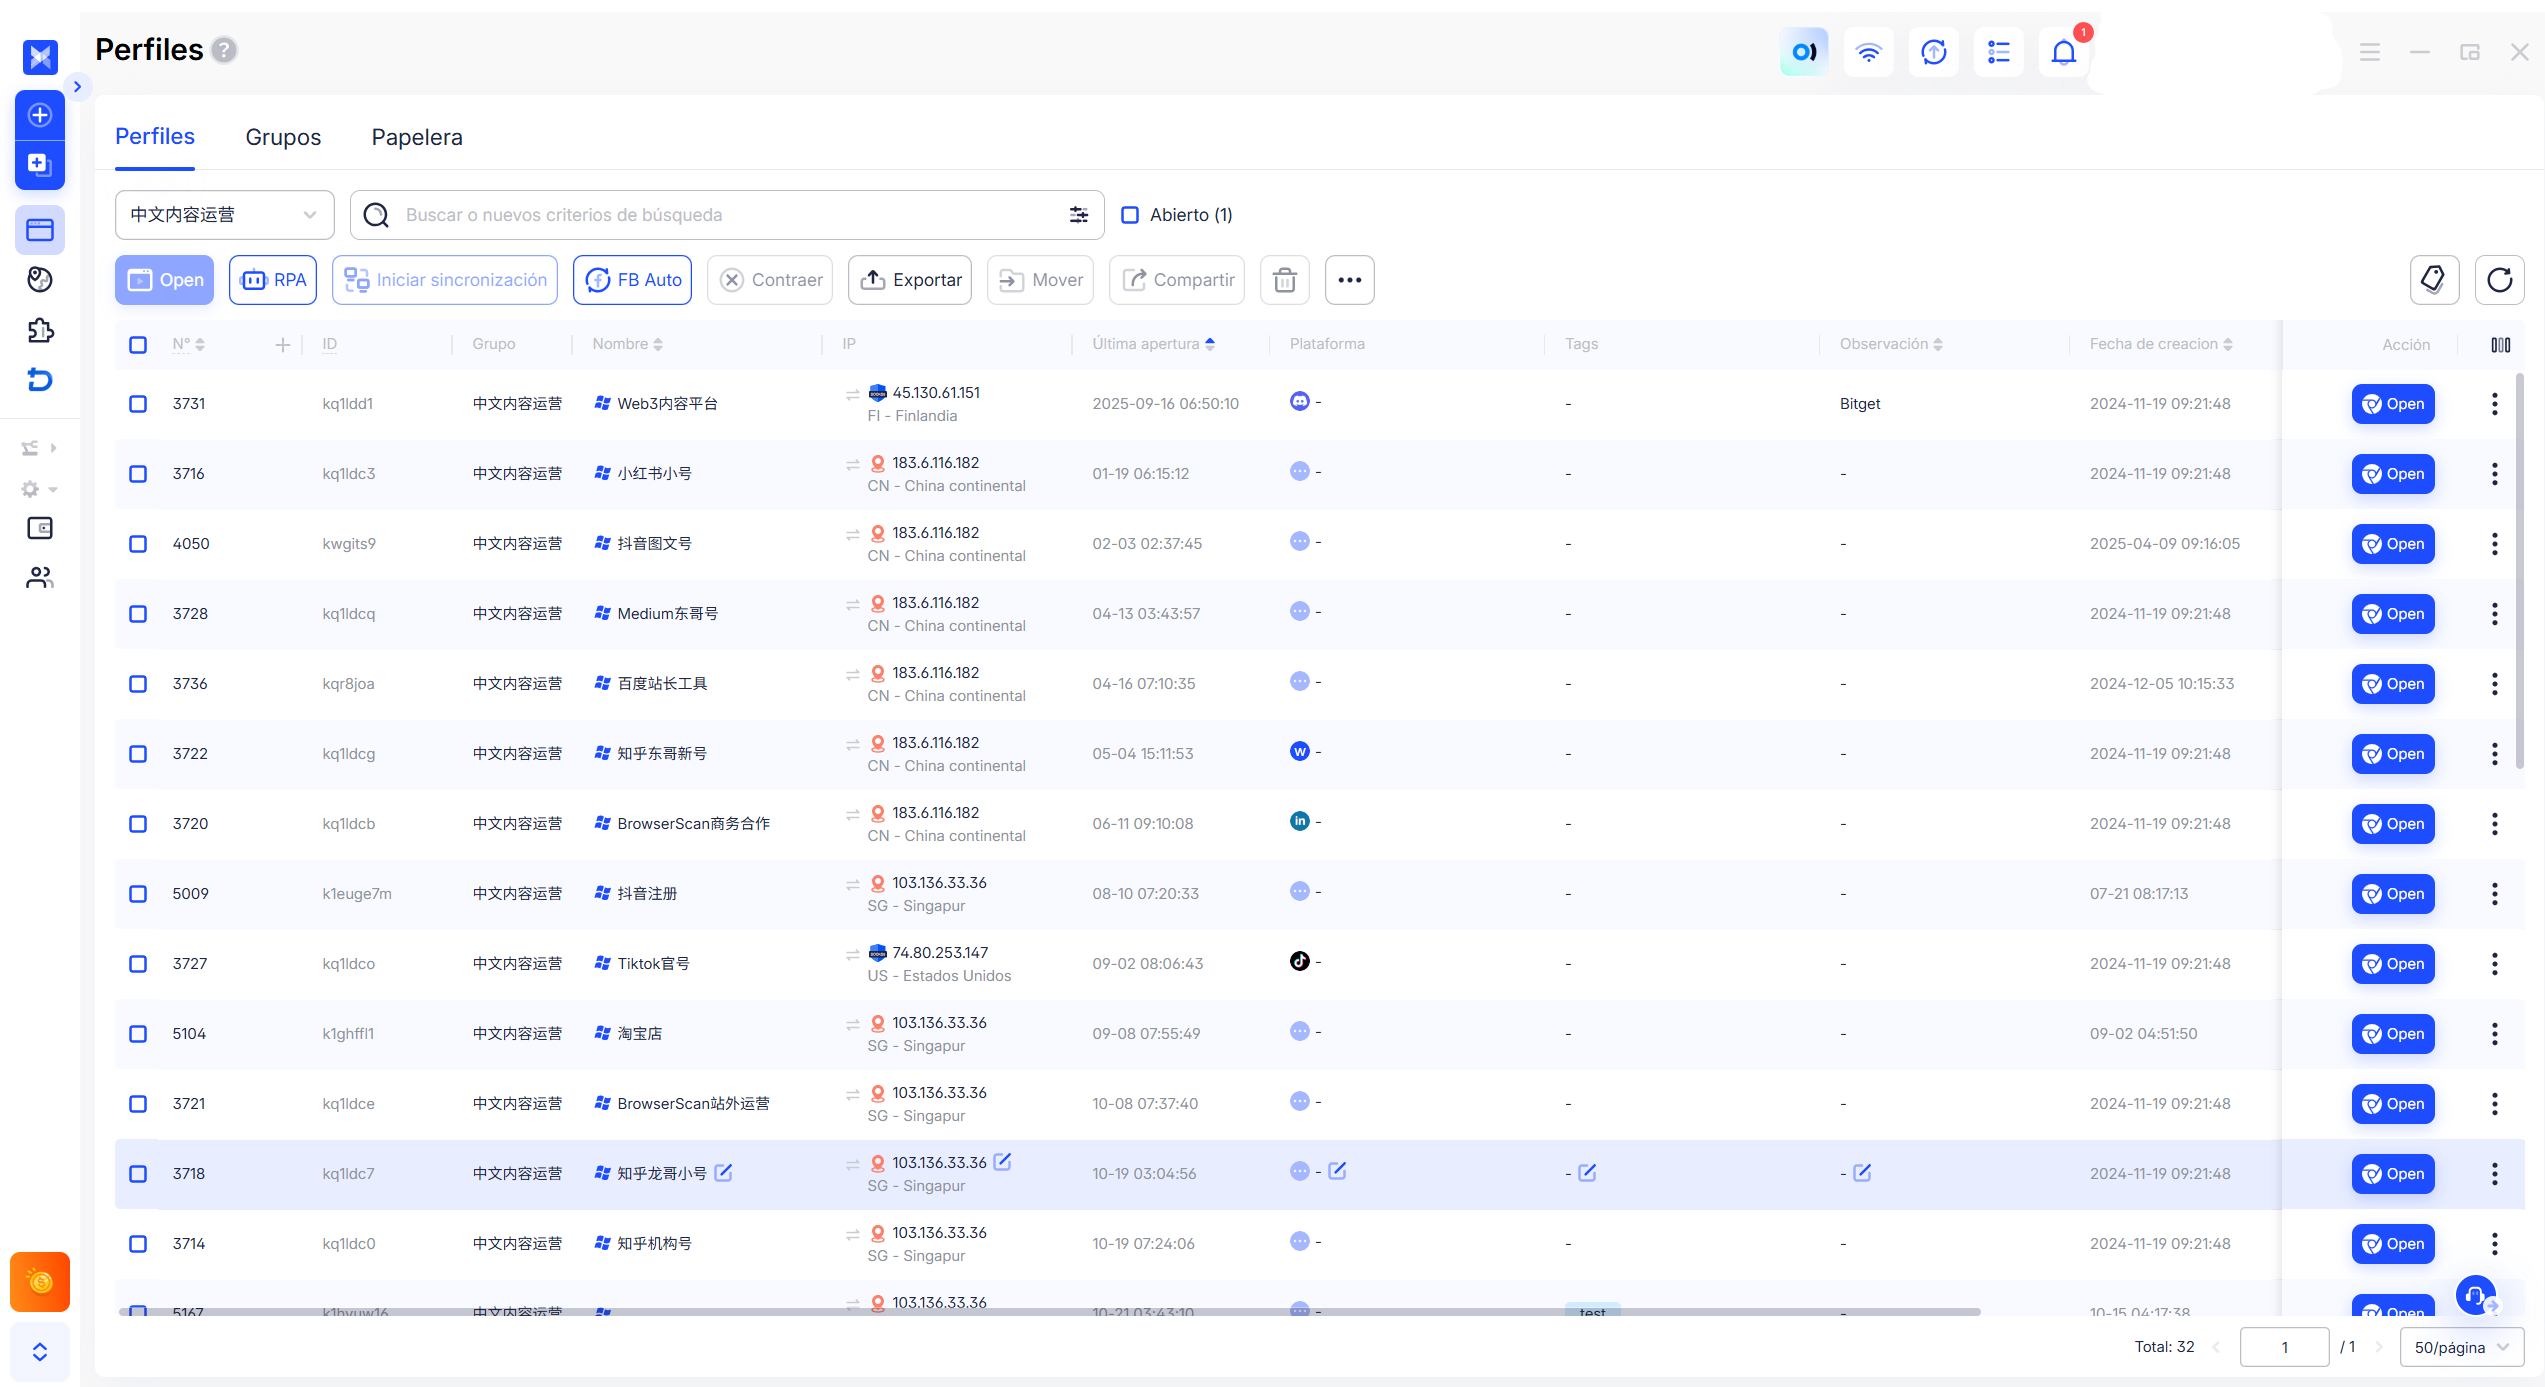Check the row 4050 checkbox

point(138,544)
